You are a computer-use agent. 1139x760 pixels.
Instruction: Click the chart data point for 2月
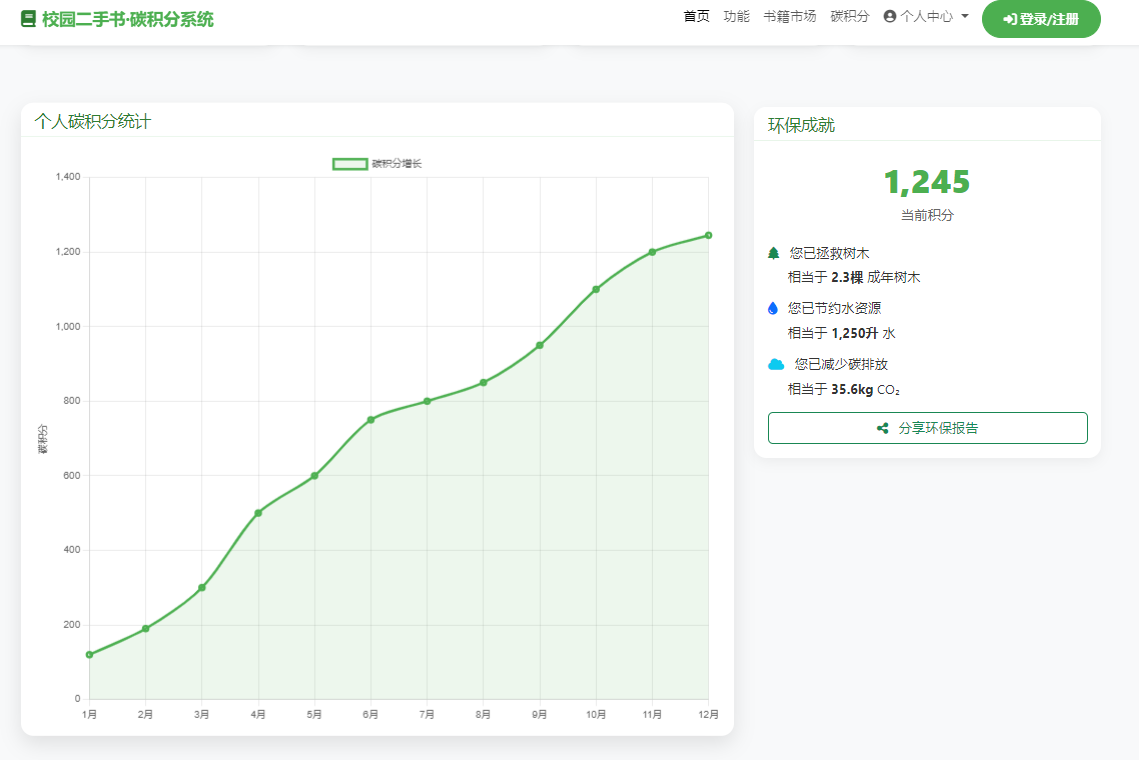point(145,628)
